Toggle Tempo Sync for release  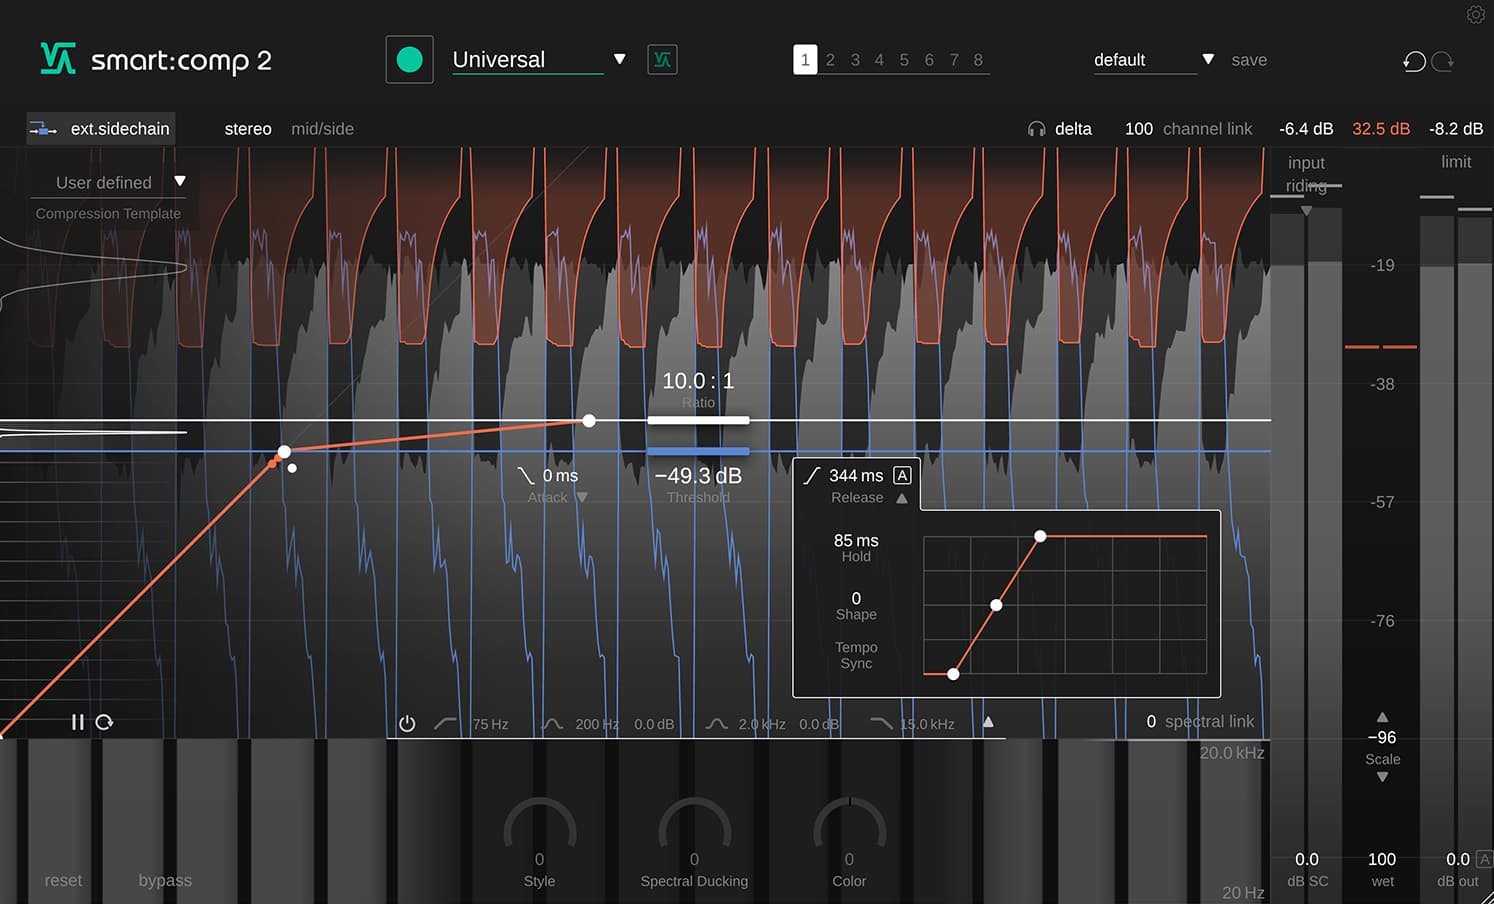click(x=856, y=655)
